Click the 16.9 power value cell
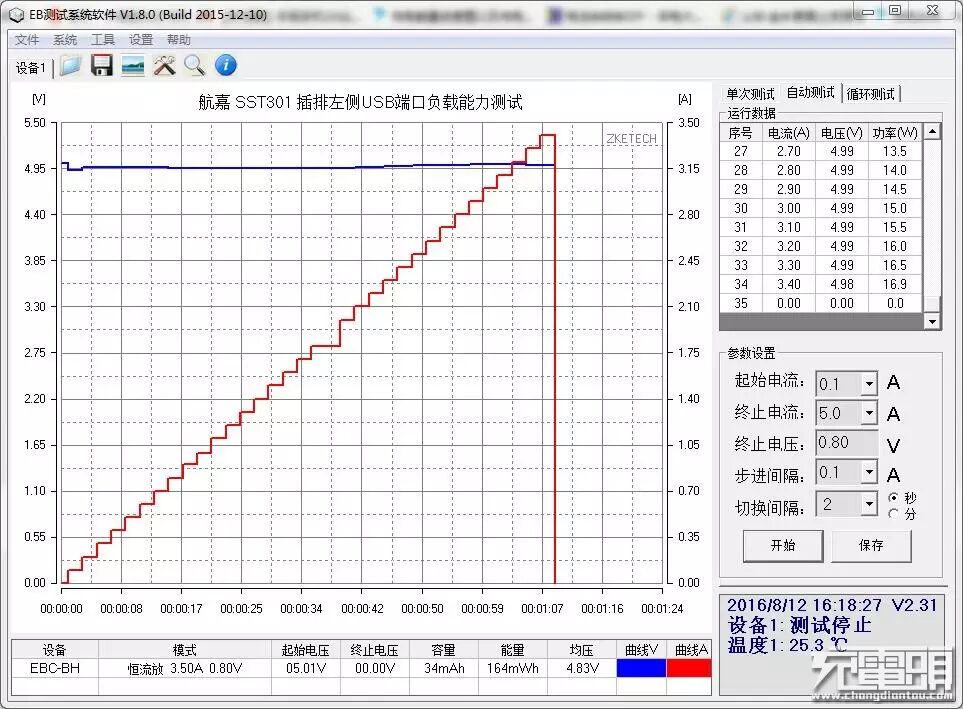Screen dimensions: 963x709 point(895,284)
